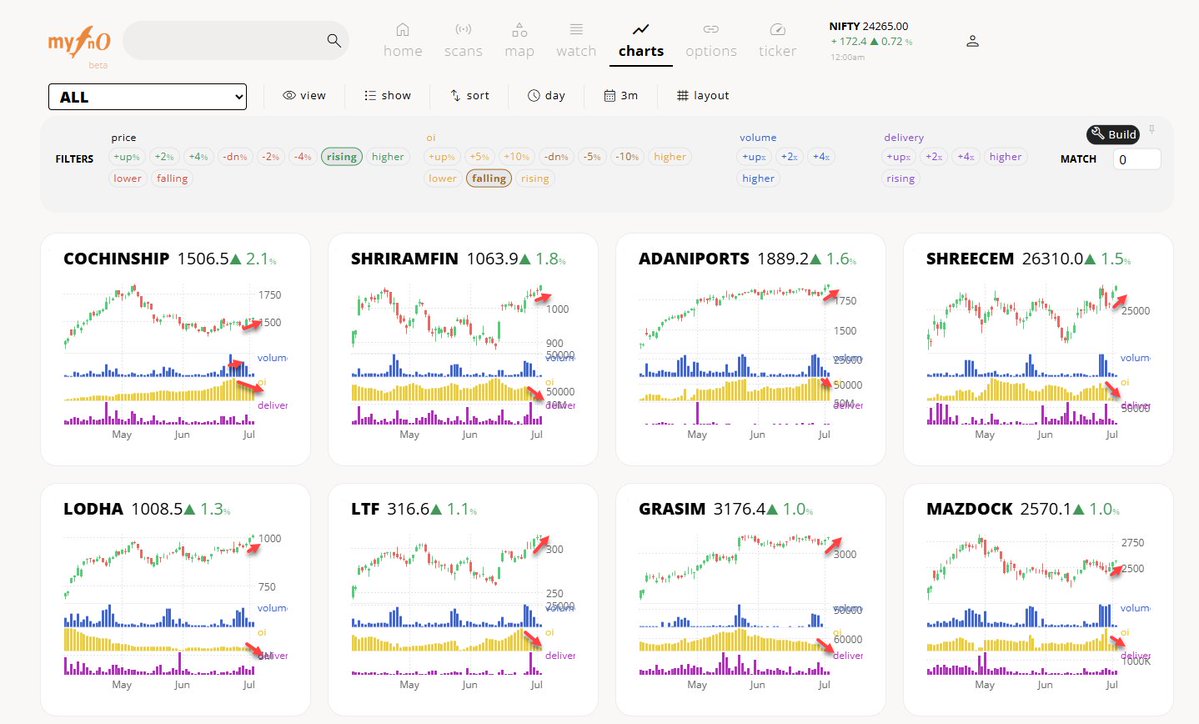This screenshot has height=724, width=1199.
Task: Toggle oi +10% filter
Action: pos(516,157)
